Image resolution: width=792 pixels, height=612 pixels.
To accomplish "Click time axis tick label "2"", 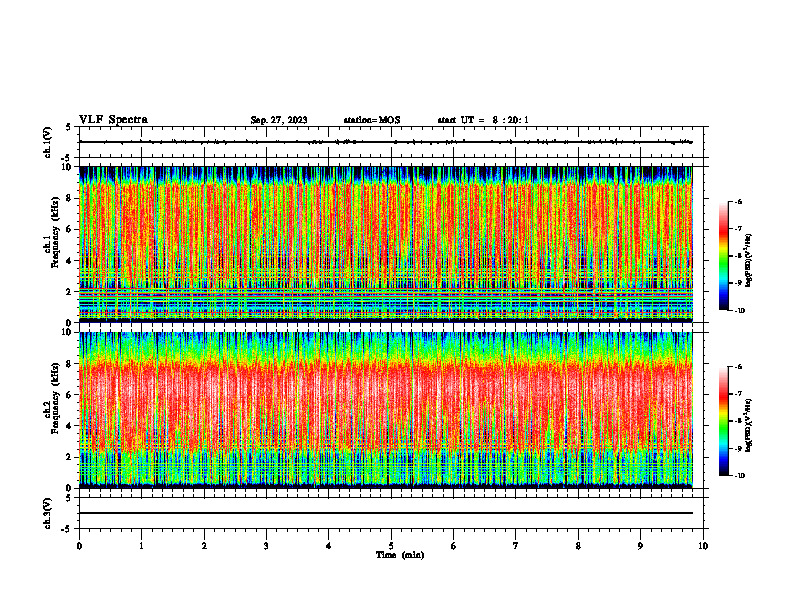I will pyautogui.click(x=204, y=546).
